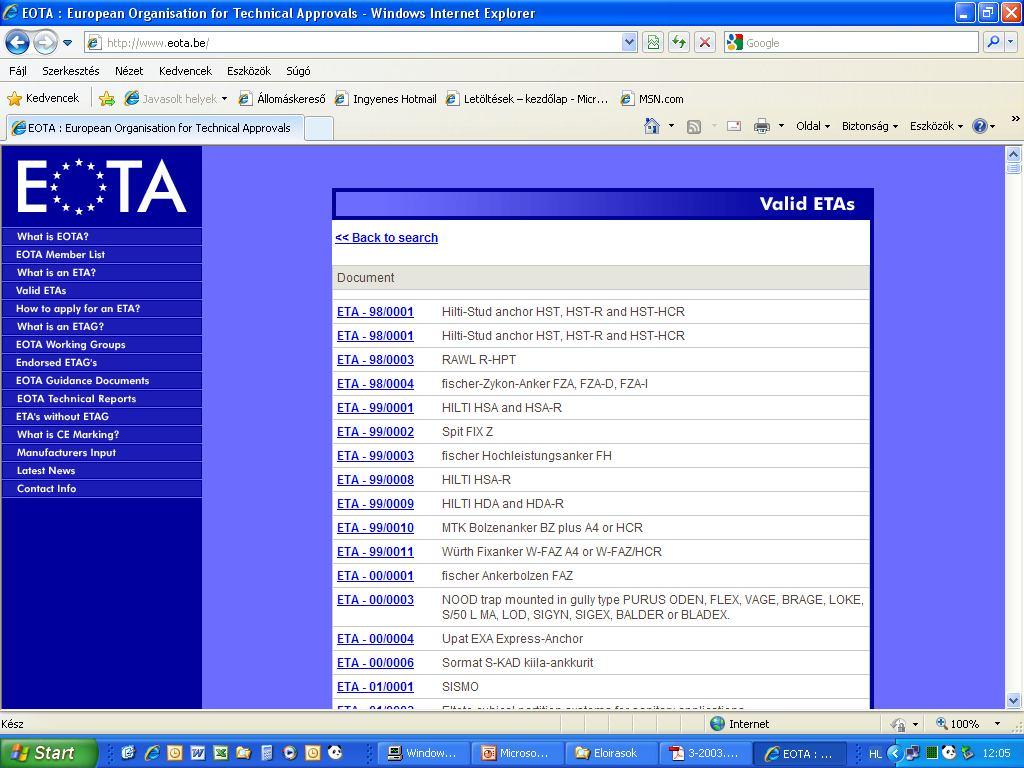Expand the printer options dropdown arrow
Screen dimensions: 1024x768
pyautogui.click(x=781, y=126)
